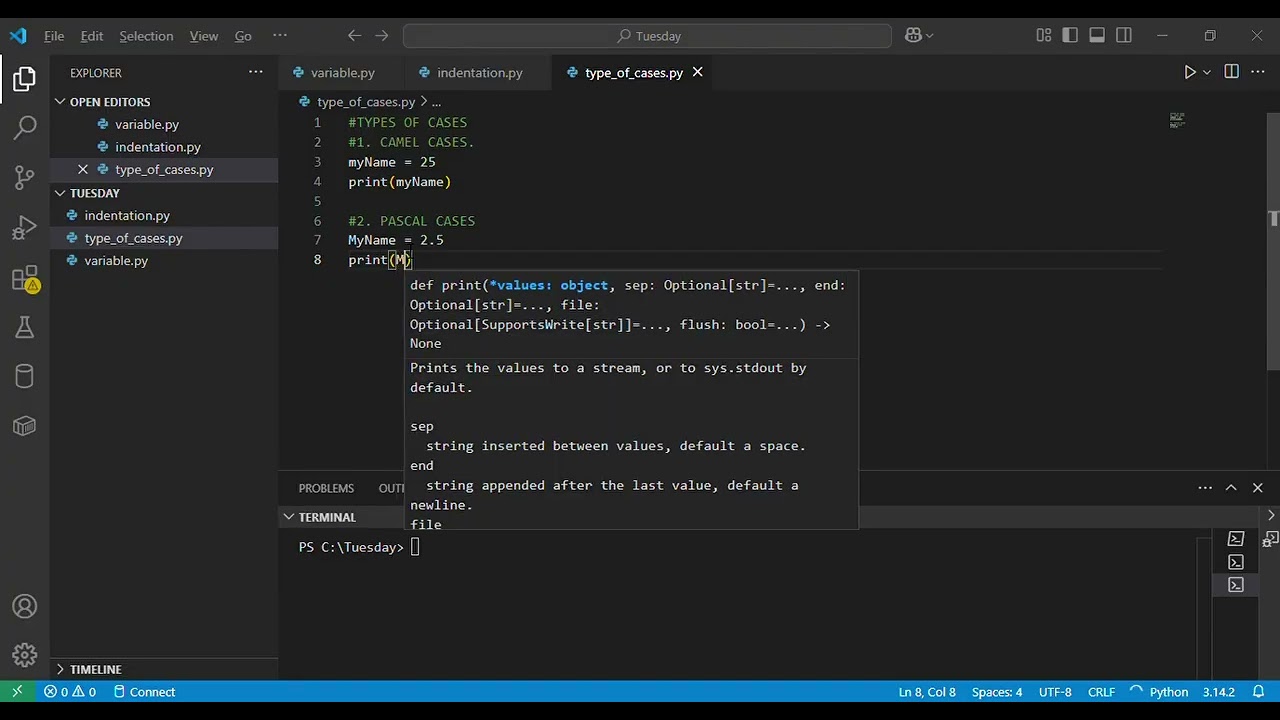The width and height of the screenshot is (1280, 720).
Task: Open the Source Control view
Action: coord(25,178)
